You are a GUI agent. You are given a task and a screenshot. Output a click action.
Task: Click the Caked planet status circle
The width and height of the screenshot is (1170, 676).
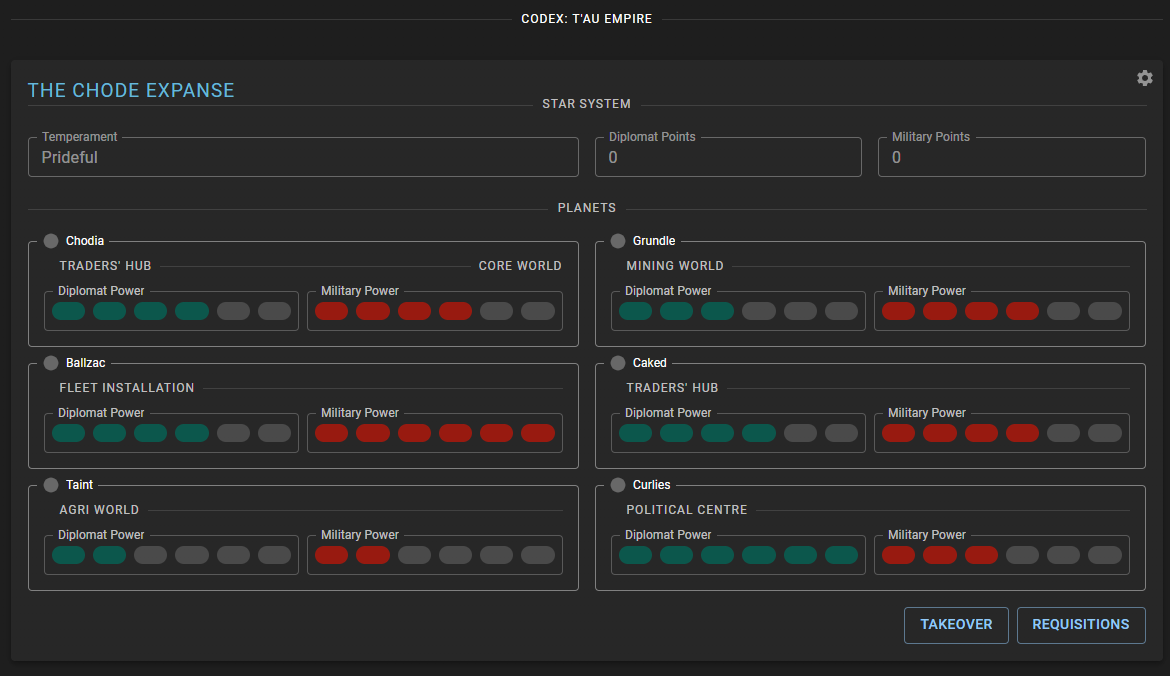coord(618,363)
